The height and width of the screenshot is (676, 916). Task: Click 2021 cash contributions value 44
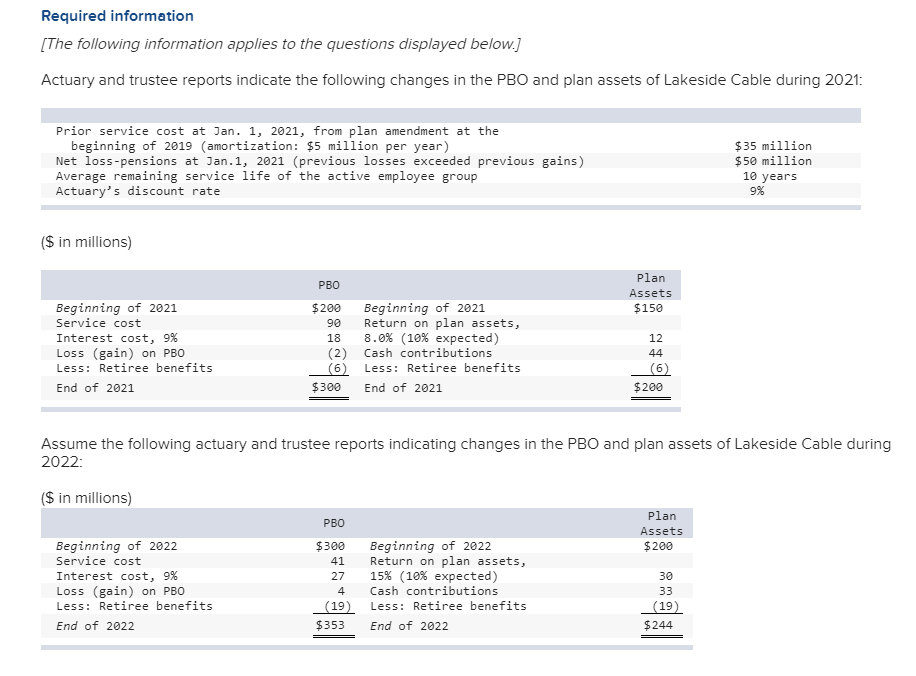[655, 353]
